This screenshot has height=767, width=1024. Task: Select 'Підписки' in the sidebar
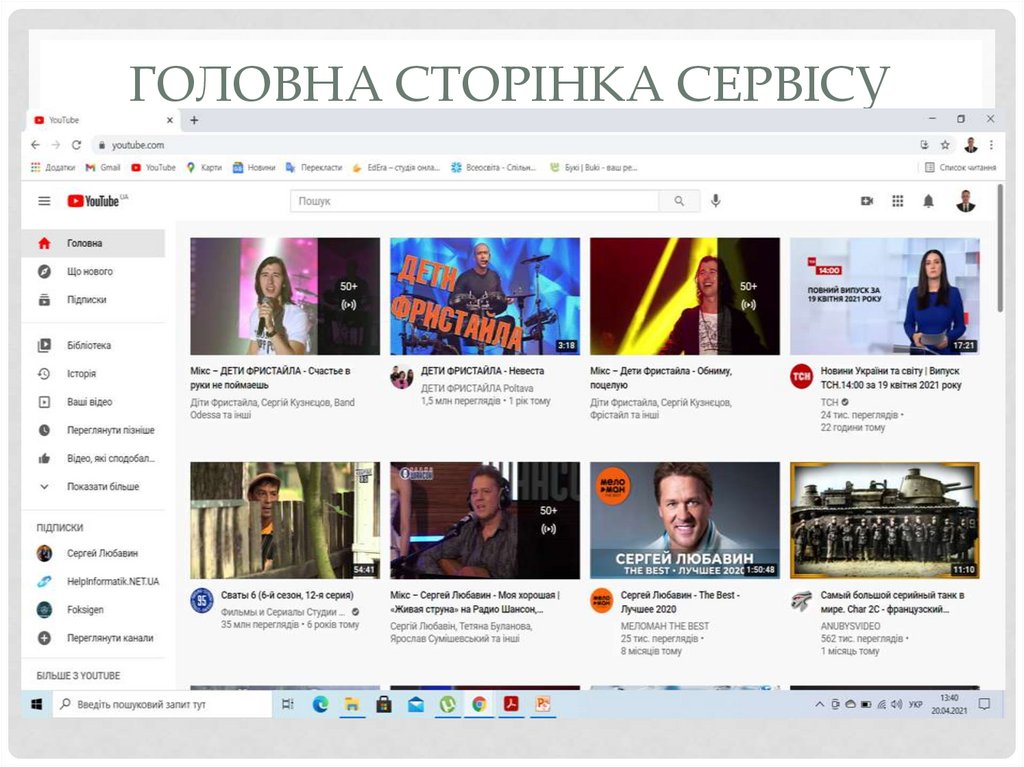click(x=86, y=300)
